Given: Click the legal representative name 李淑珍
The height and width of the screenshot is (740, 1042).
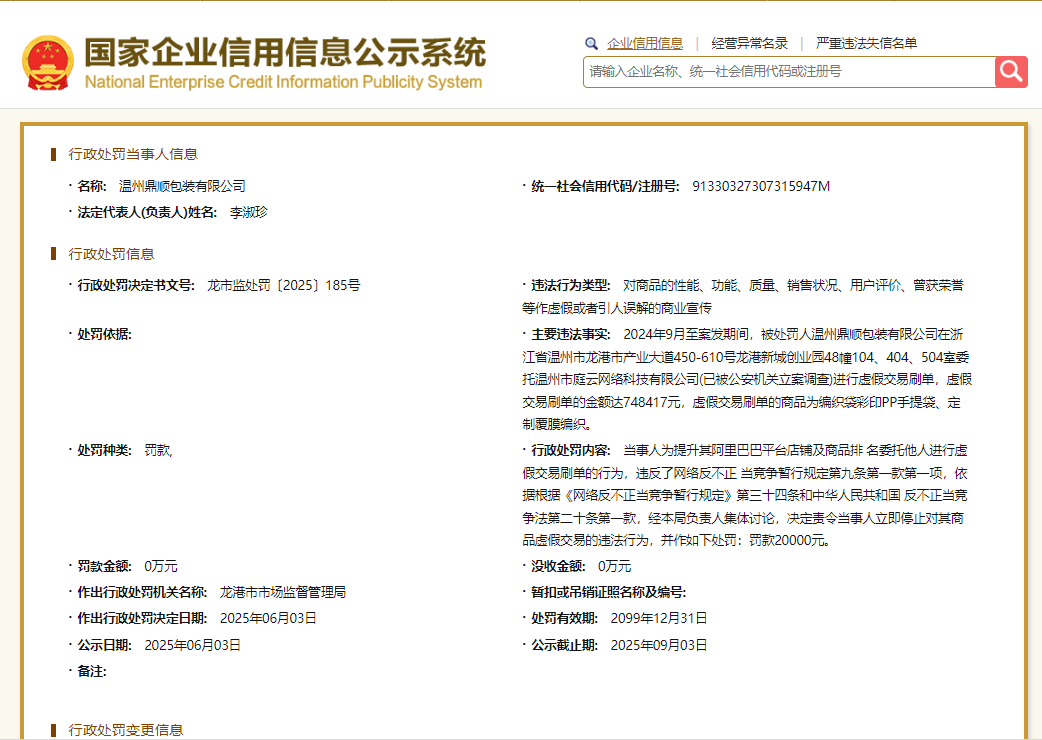Looking at the screenshot, I should (249, 213).
